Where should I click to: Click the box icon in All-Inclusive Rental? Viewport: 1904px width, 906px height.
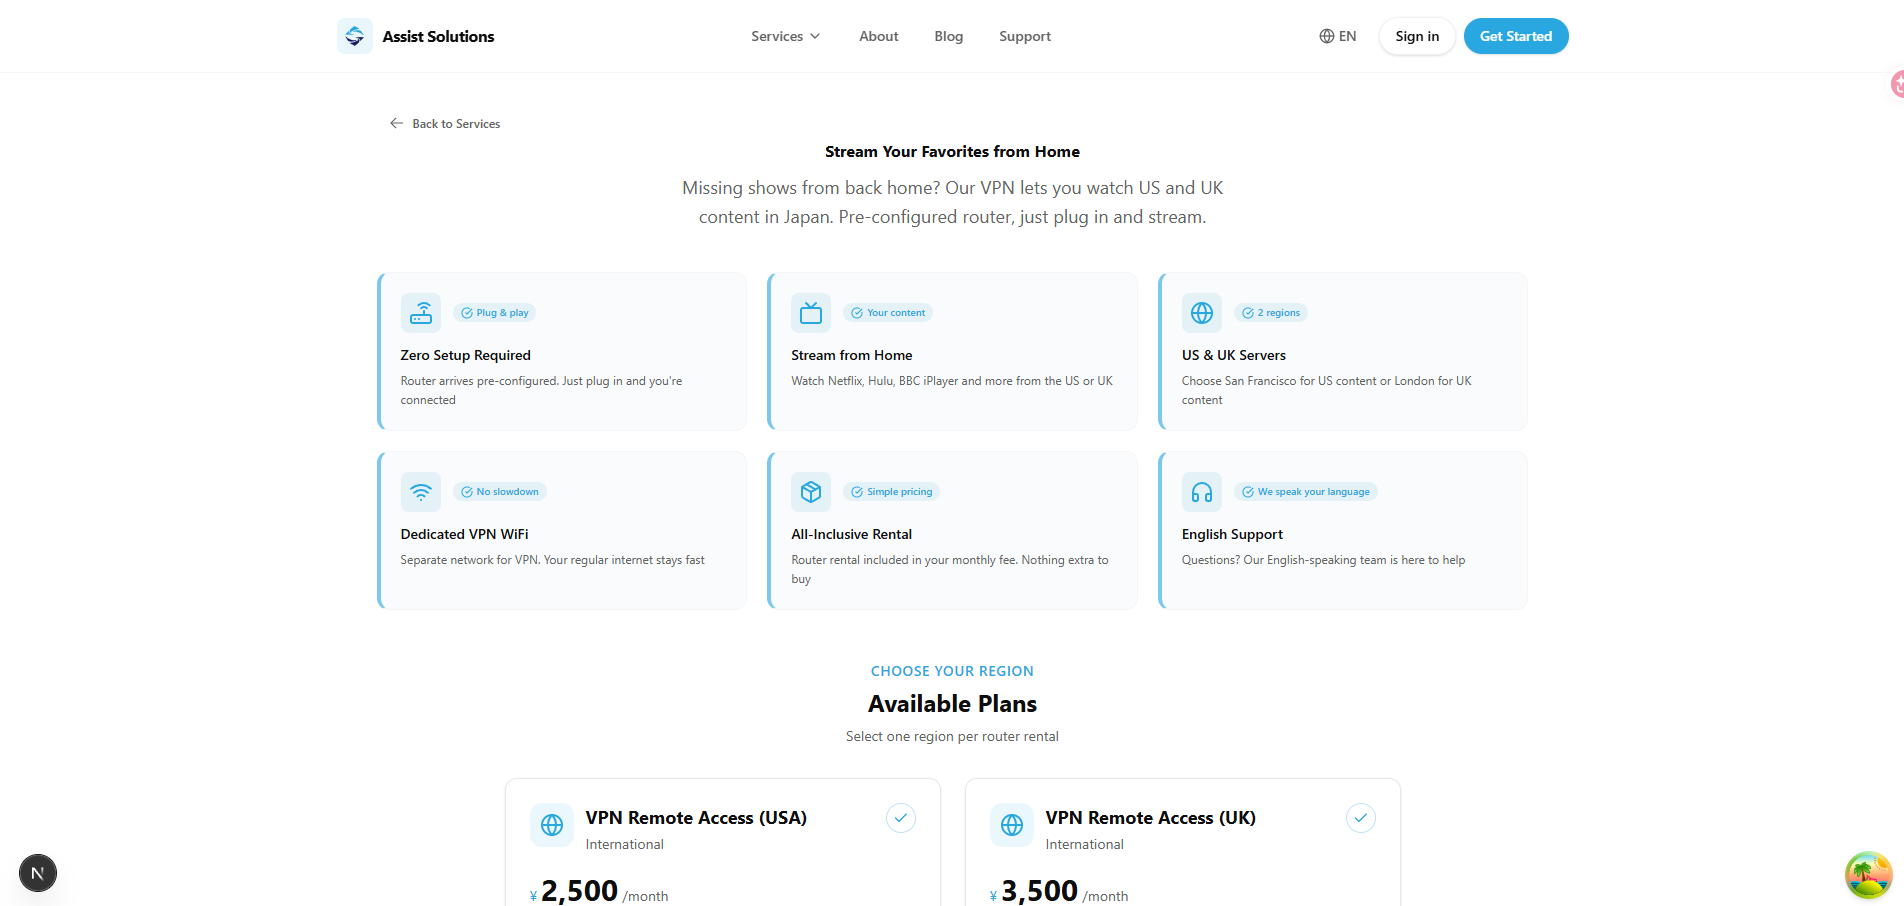[811, 492]
